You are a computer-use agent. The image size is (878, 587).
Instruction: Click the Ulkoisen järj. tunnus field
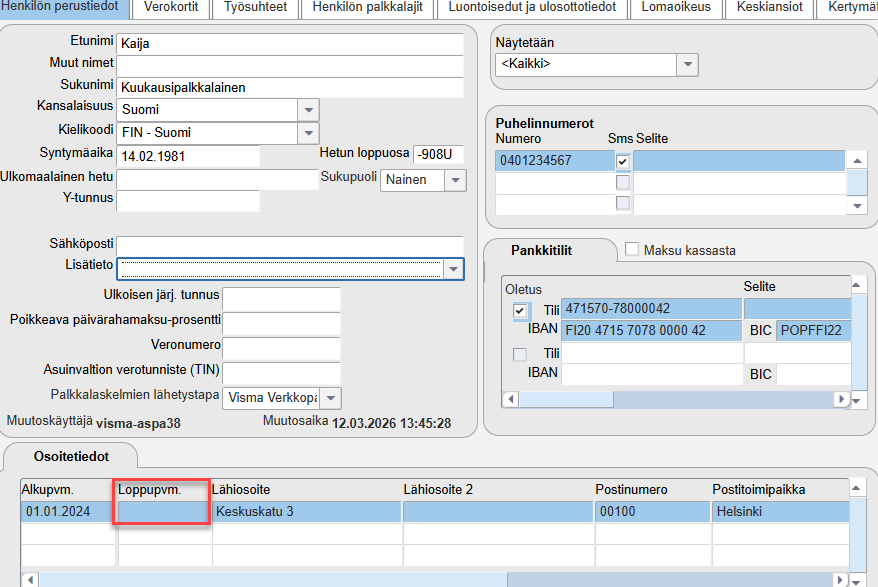pyautogui.click(x=281, y=299)
